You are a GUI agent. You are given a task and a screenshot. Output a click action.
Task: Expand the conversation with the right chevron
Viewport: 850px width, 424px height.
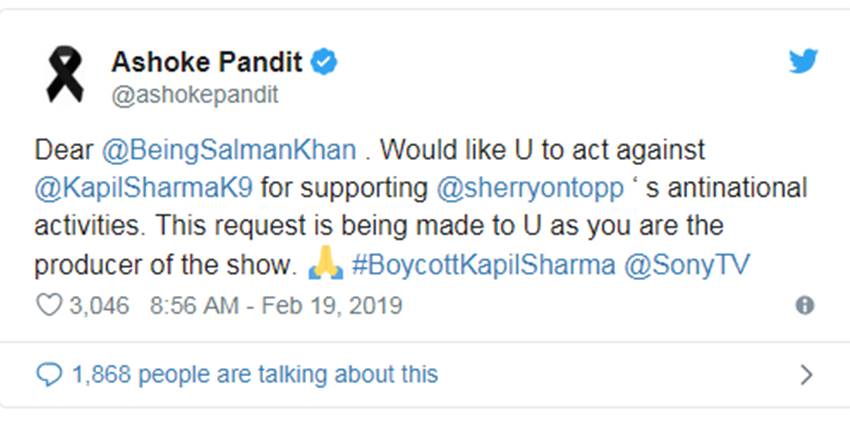click(806, 375)
